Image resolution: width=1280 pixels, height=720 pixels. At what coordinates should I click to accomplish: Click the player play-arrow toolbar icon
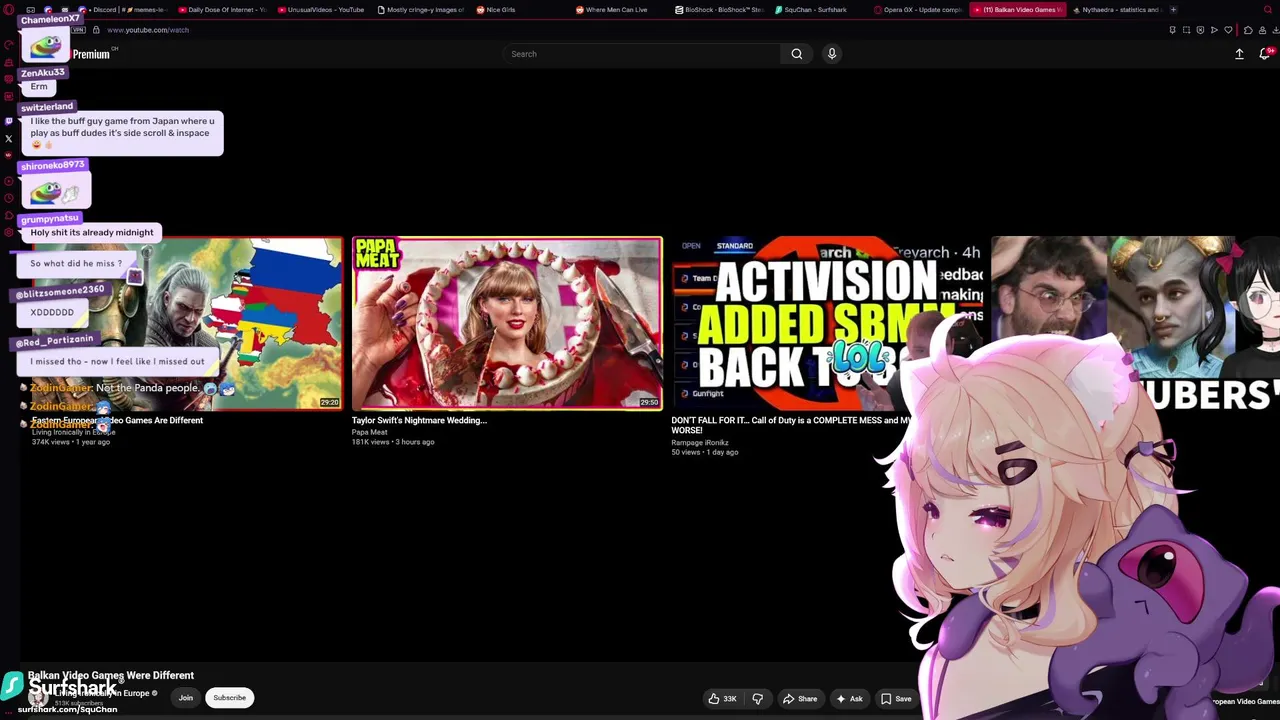point(1214,30)
